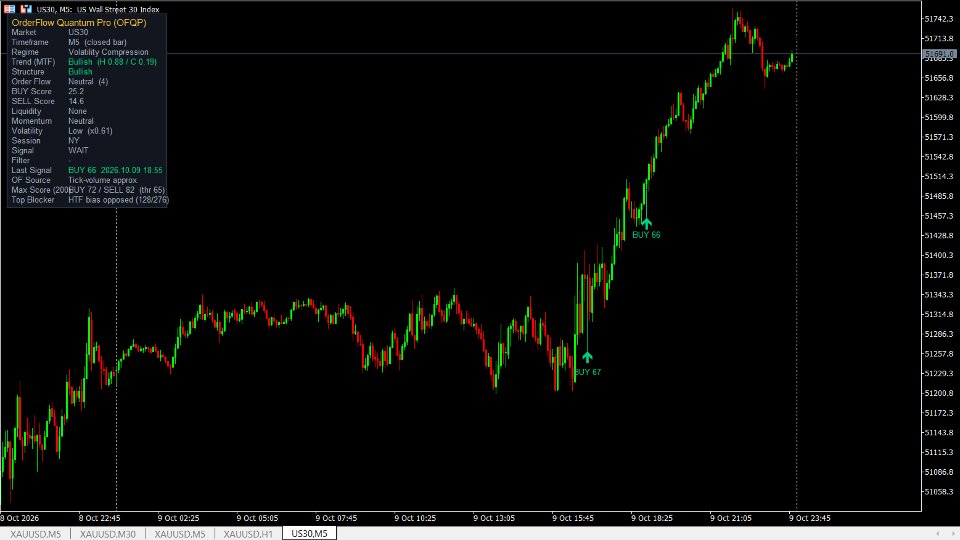Click the chart title US Wall Street 30 Index
The width and height of the screenshot is (960, 540).
[x=118, y=9]
